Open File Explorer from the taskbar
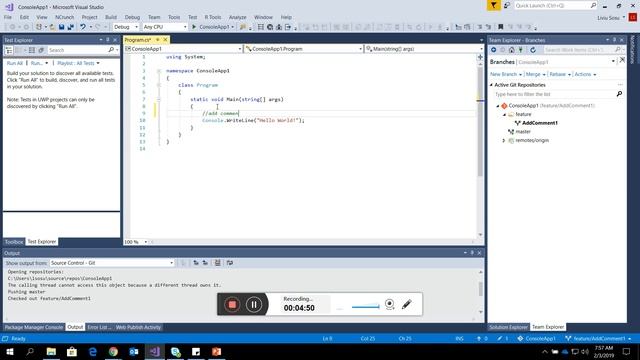Screen dimensions: 640x360 point(51,351)
